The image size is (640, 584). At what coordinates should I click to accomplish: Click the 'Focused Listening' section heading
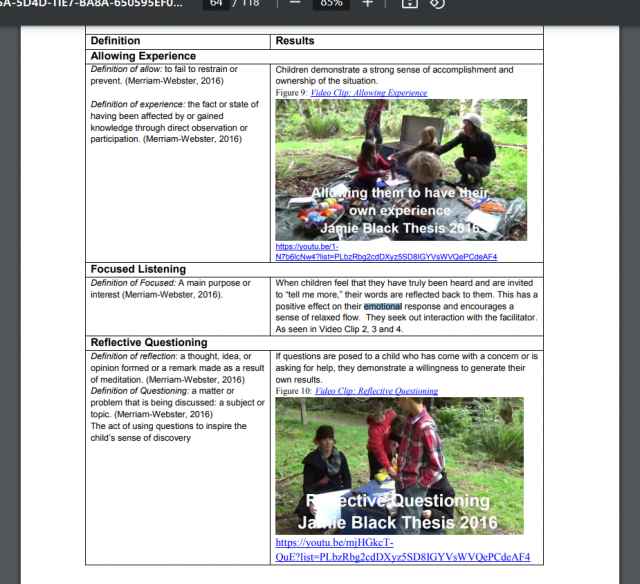coord(138,269)
